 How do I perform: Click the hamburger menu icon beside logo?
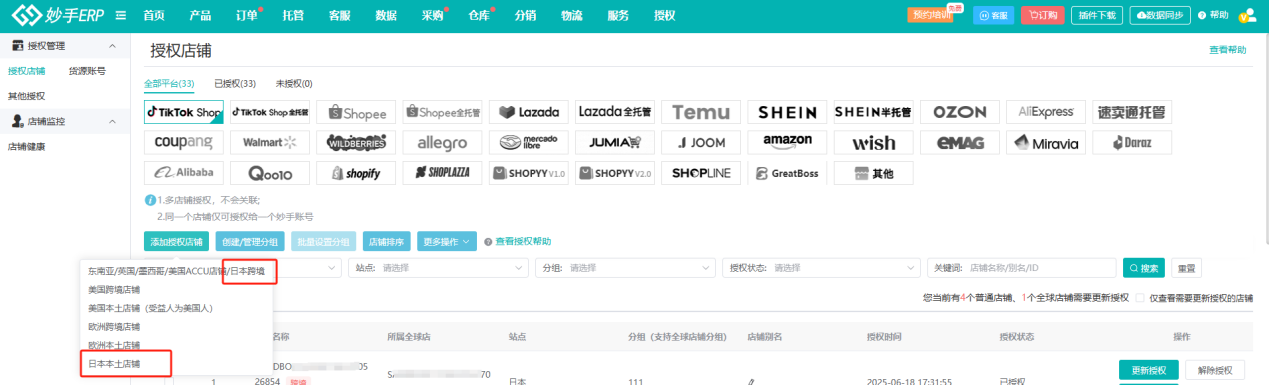pos(120,15)
